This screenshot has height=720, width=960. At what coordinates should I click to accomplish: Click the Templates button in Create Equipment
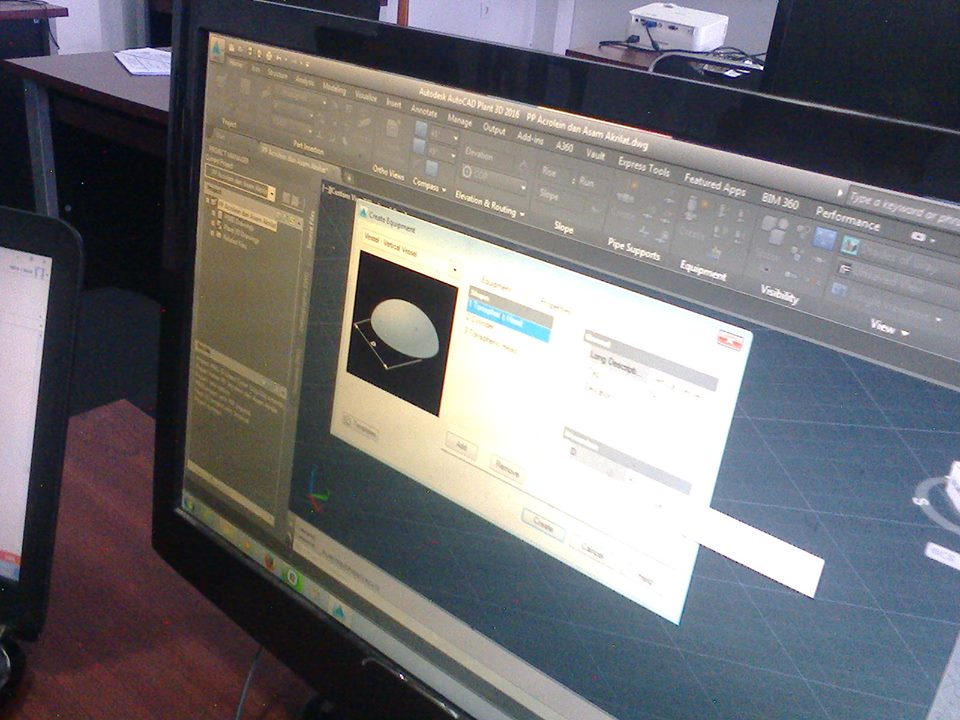[360, 426]
